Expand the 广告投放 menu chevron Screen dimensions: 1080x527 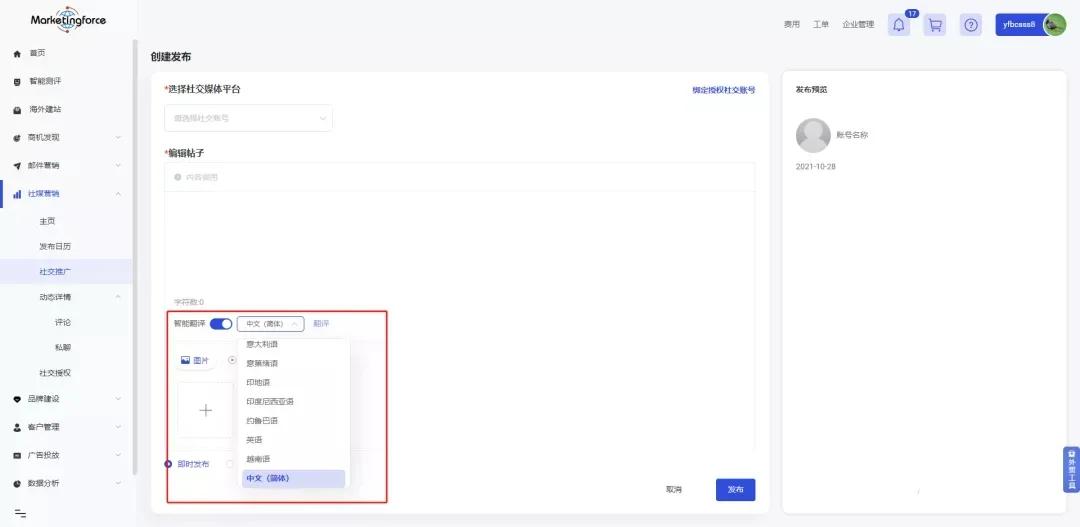tap(118, 455)
